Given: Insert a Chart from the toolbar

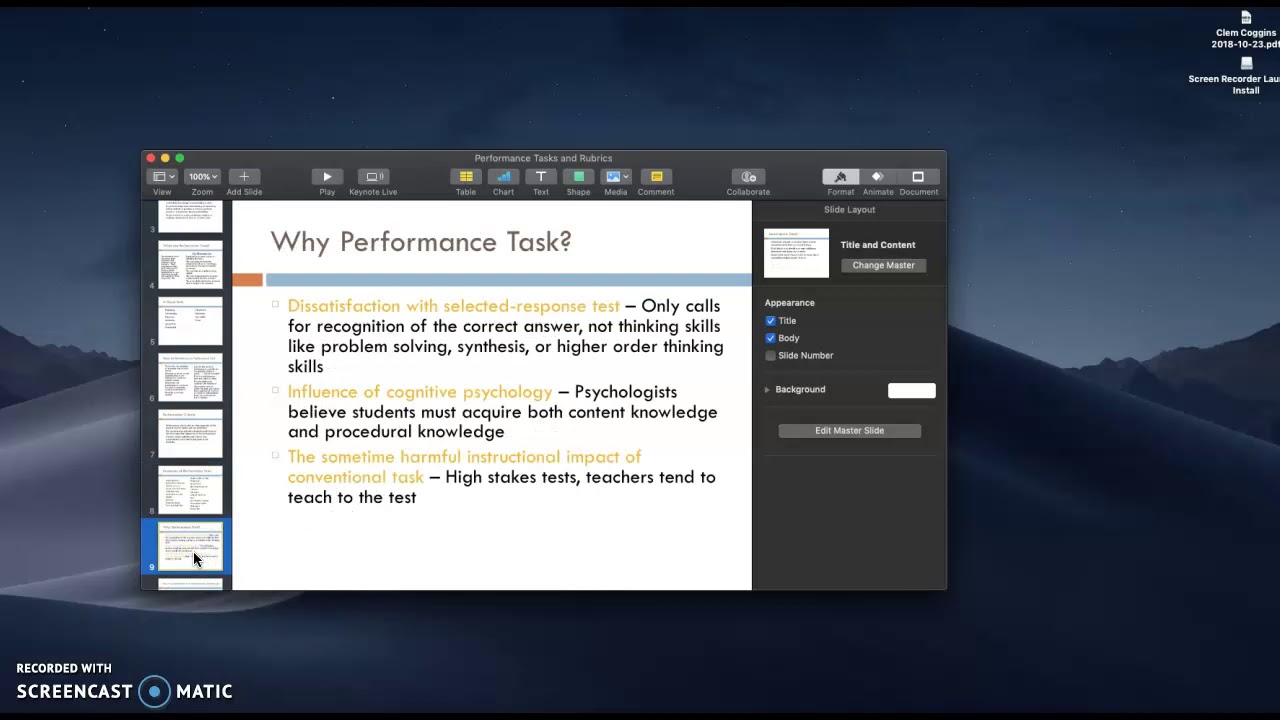Looking at the screenshot, I should click(503, 177).
